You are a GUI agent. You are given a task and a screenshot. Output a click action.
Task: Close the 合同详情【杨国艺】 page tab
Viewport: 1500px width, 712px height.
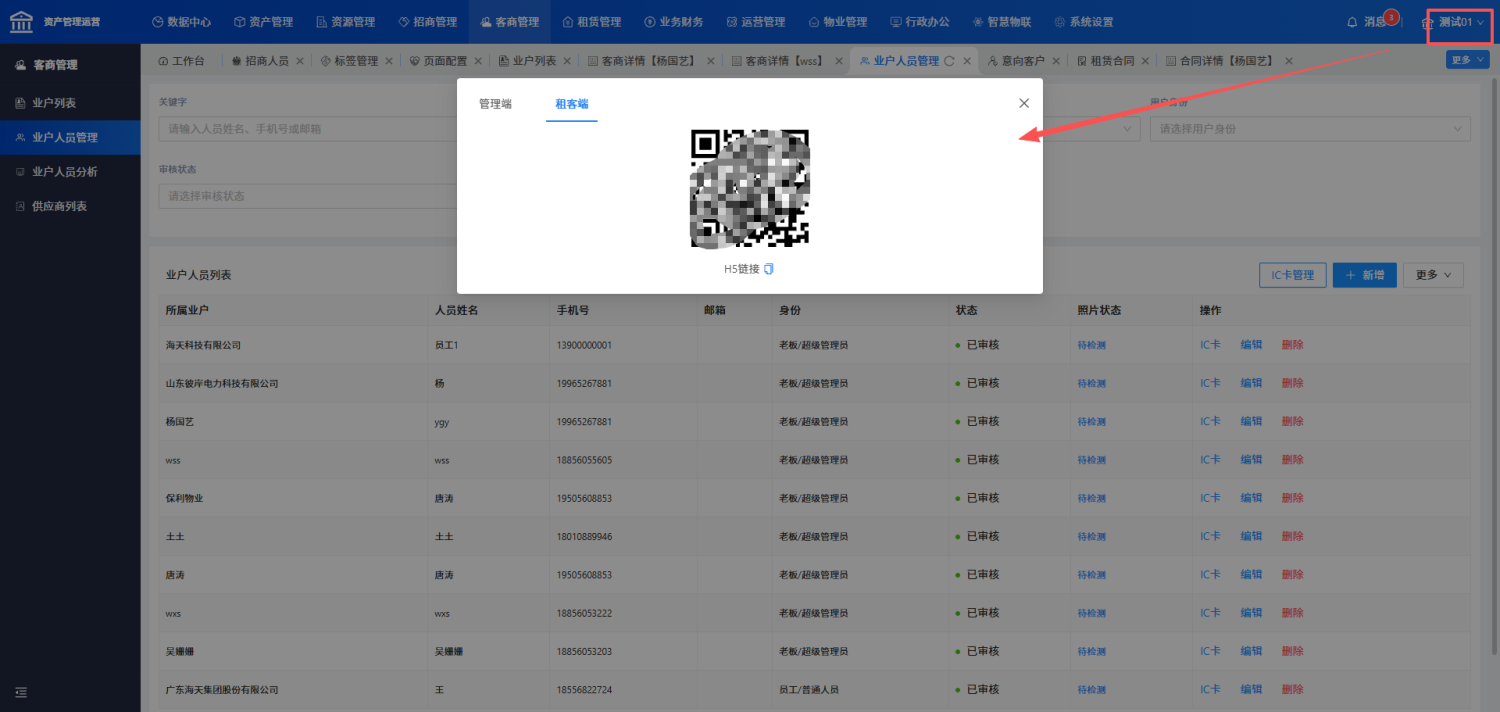pyautogui.click(x=1288, y=61)
